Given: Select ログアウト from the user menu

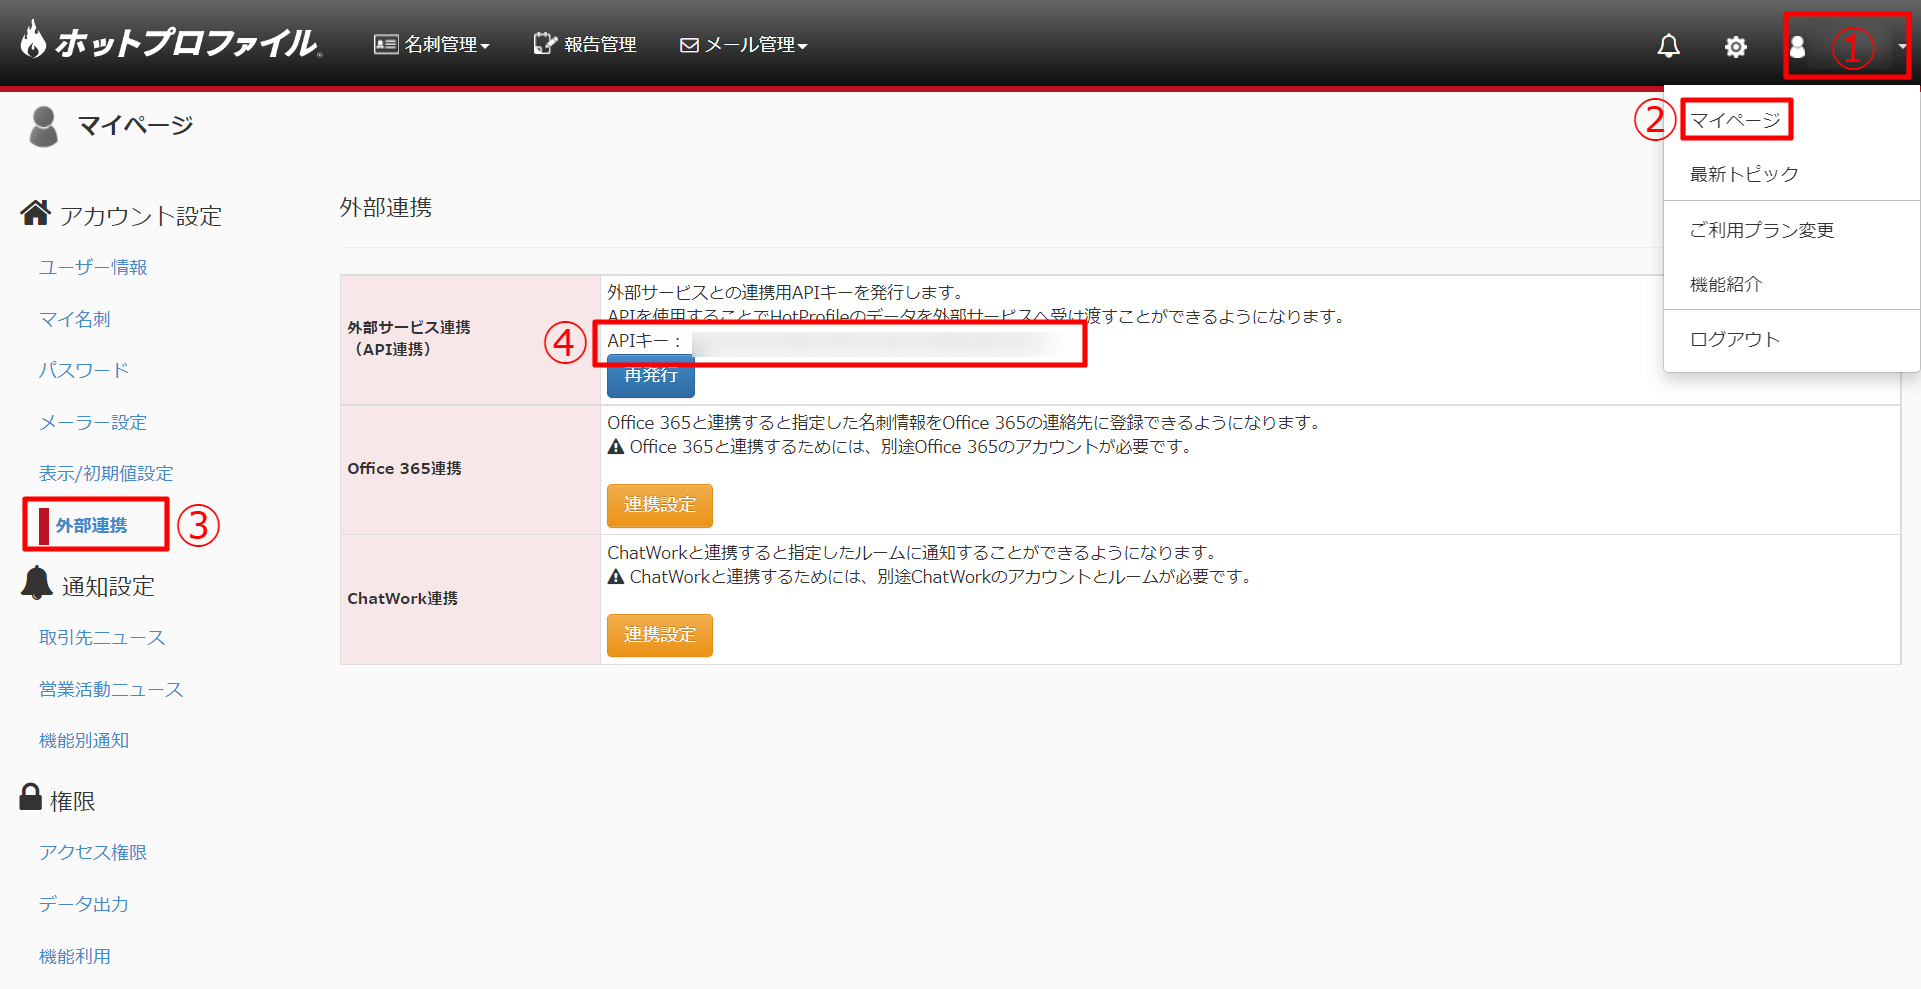Looking at the screenshot, I should tap(1735, 339).
